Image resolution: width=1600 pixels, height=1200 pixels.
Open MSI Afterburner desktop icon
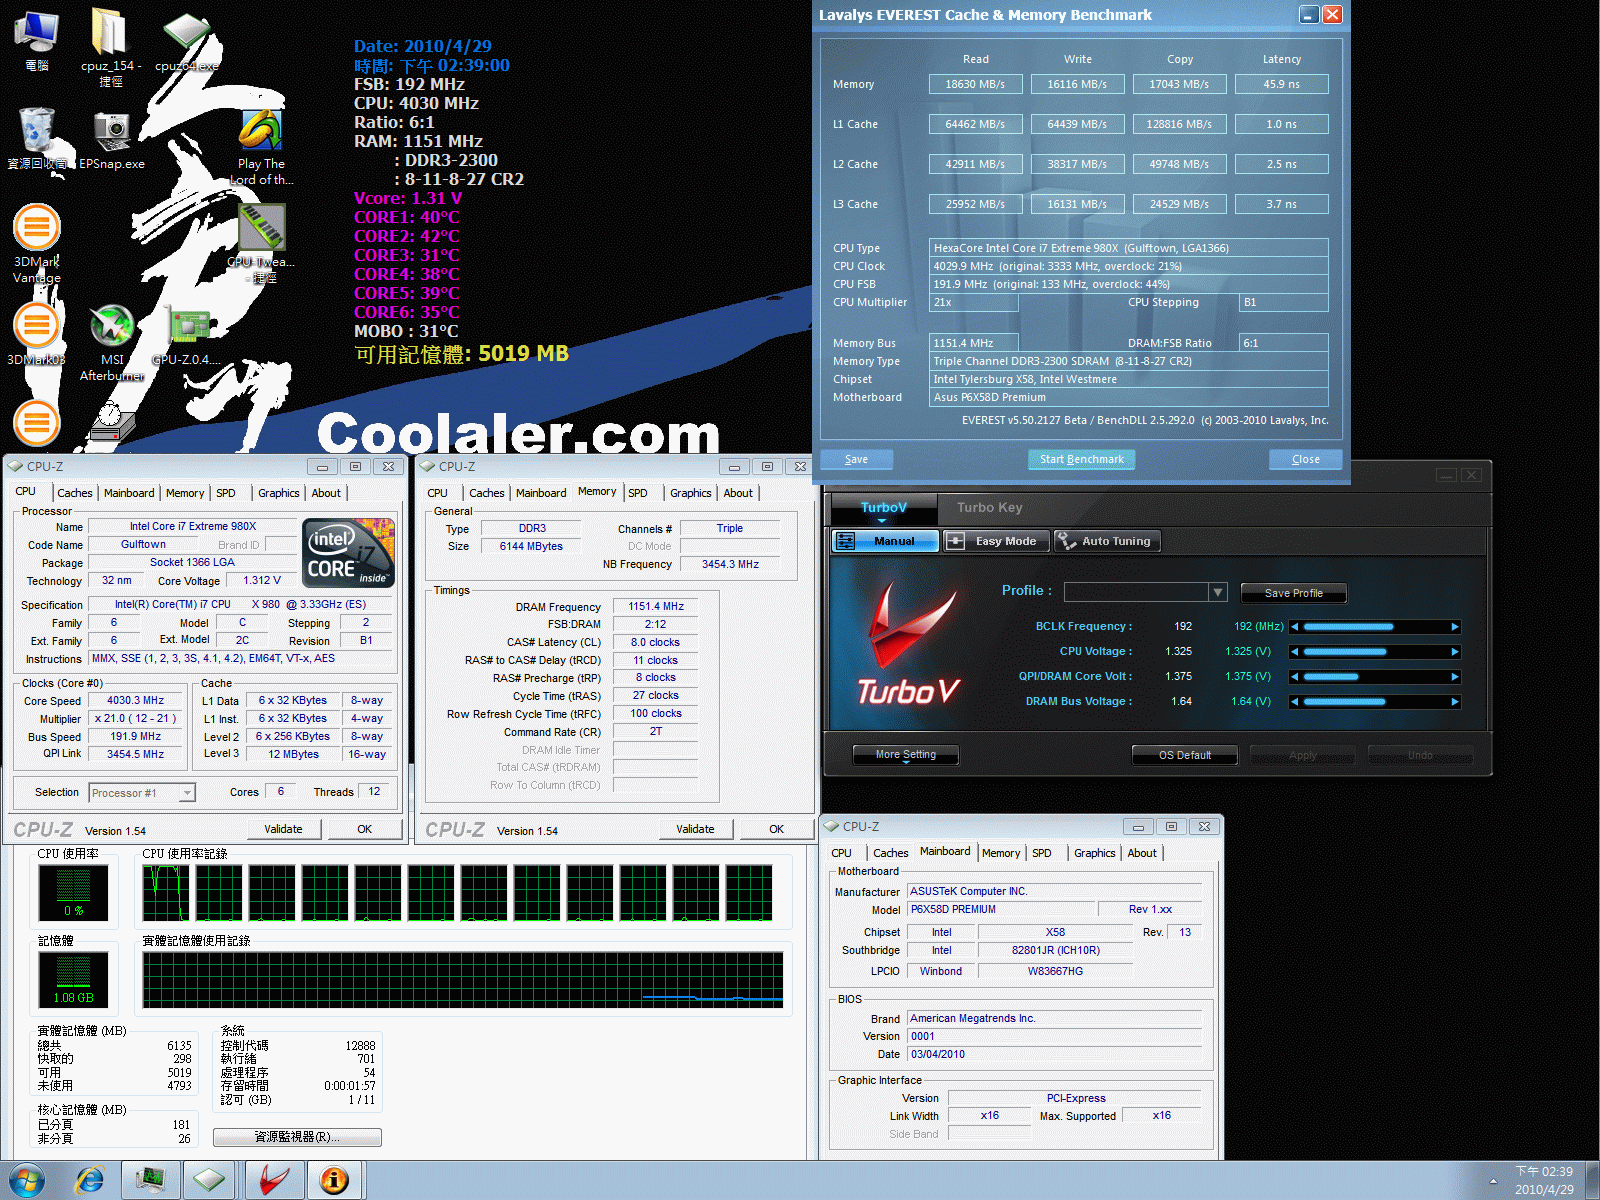(x=112, y=343)
